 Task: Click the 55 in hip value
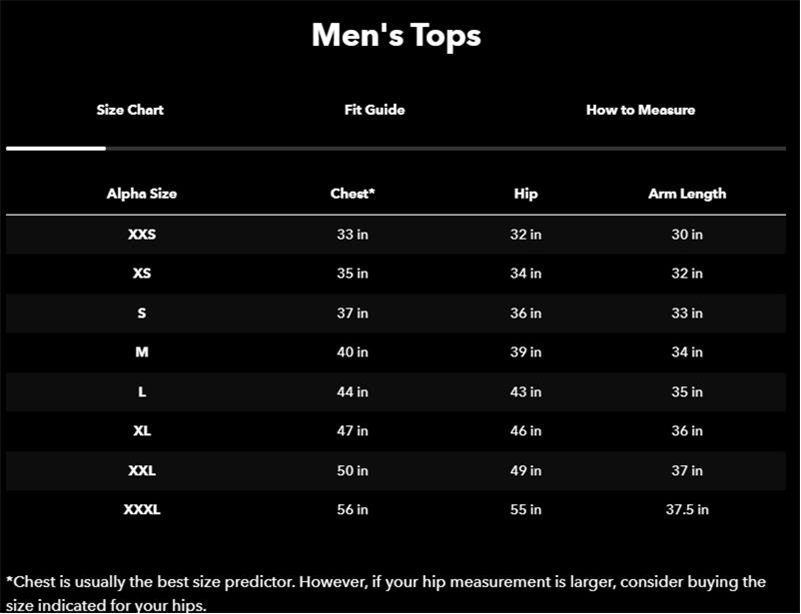pos(526,509)
